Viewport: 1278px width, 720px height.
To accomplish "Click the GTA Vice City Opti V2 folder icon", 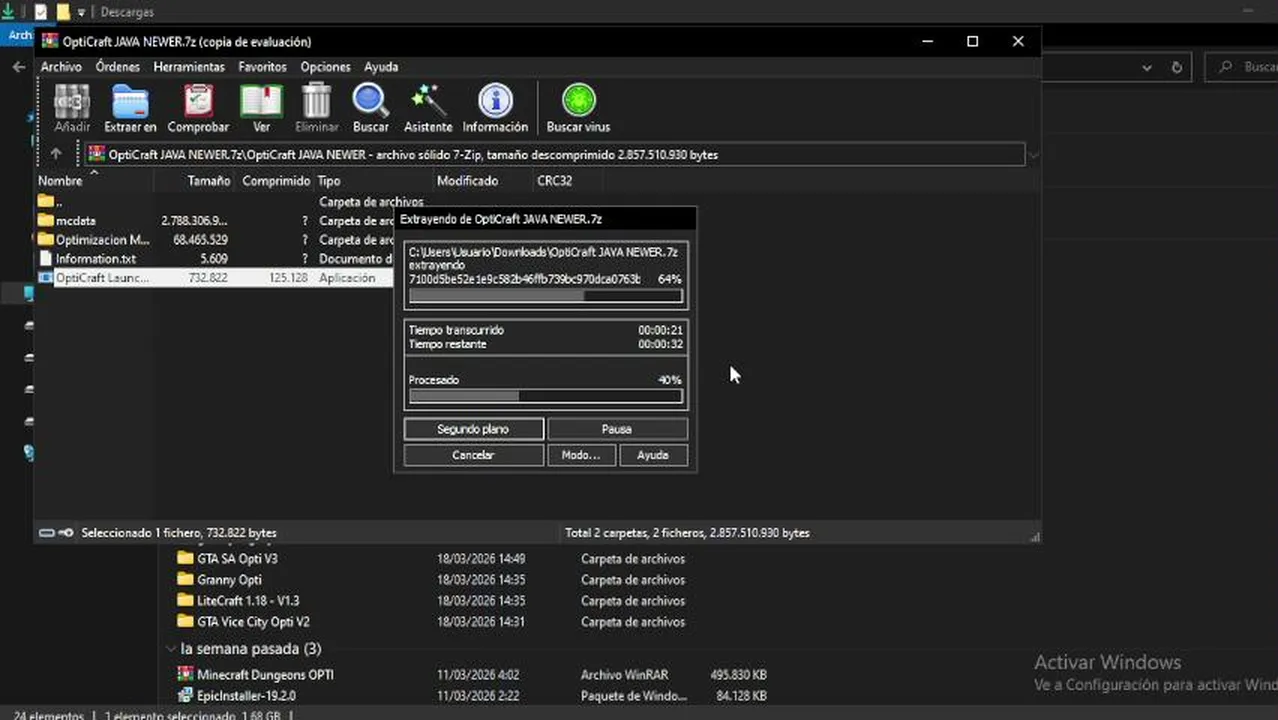I will coord(185,621).
